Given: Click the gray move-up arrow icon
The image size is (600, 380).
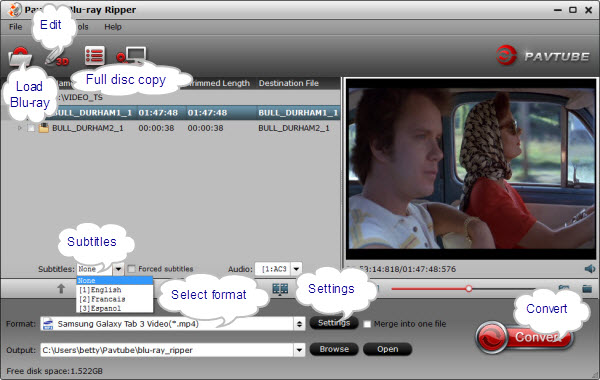Looking at the screenshot, I should [61, 289].
